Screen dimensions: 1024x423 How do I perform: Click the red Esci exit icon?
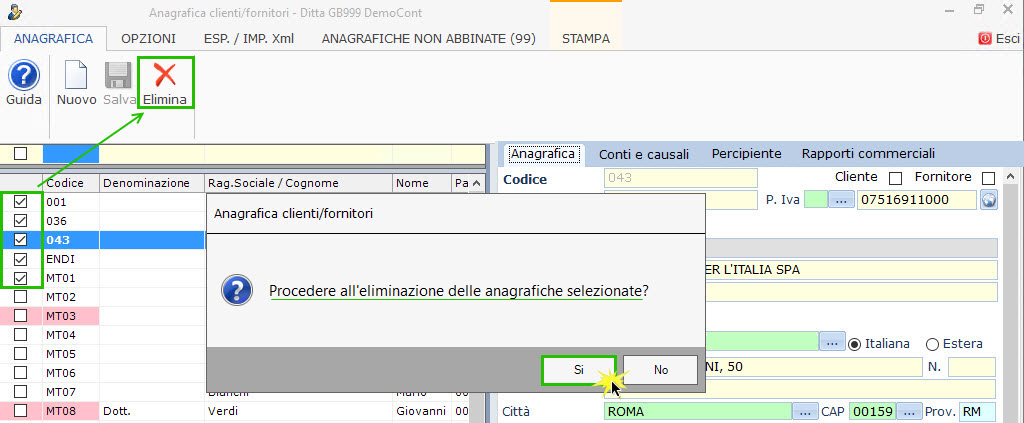coord(984,39)
